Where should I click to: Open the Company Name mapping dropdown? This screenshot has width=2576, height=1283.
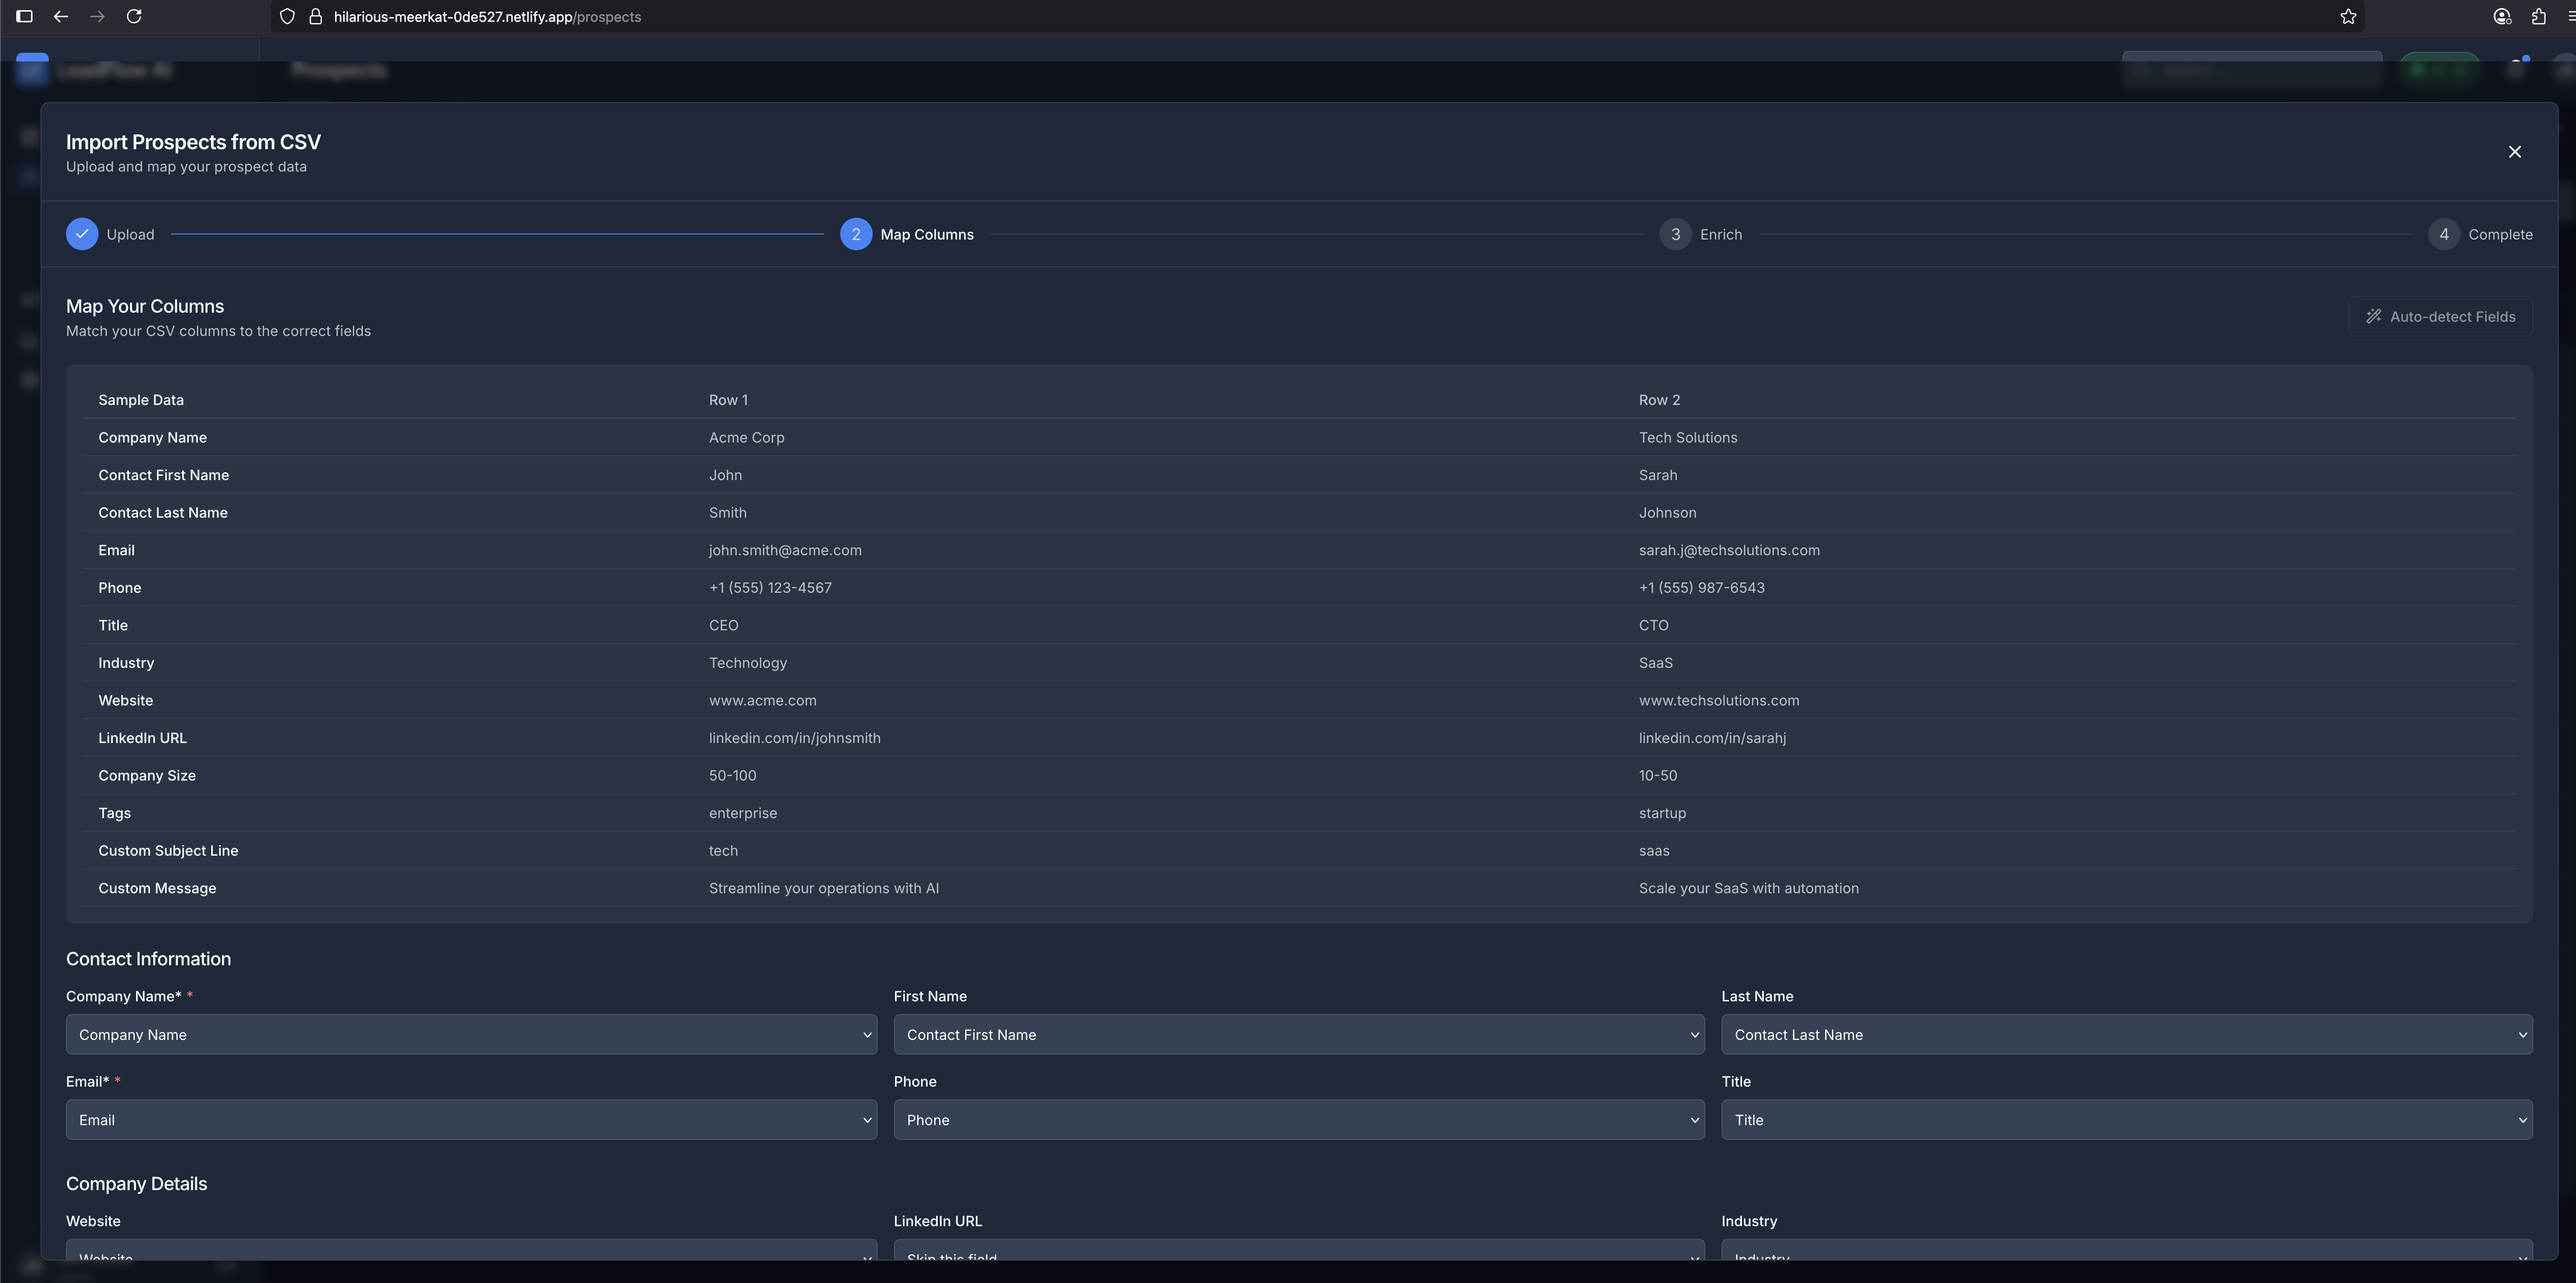pos(471,1034)
